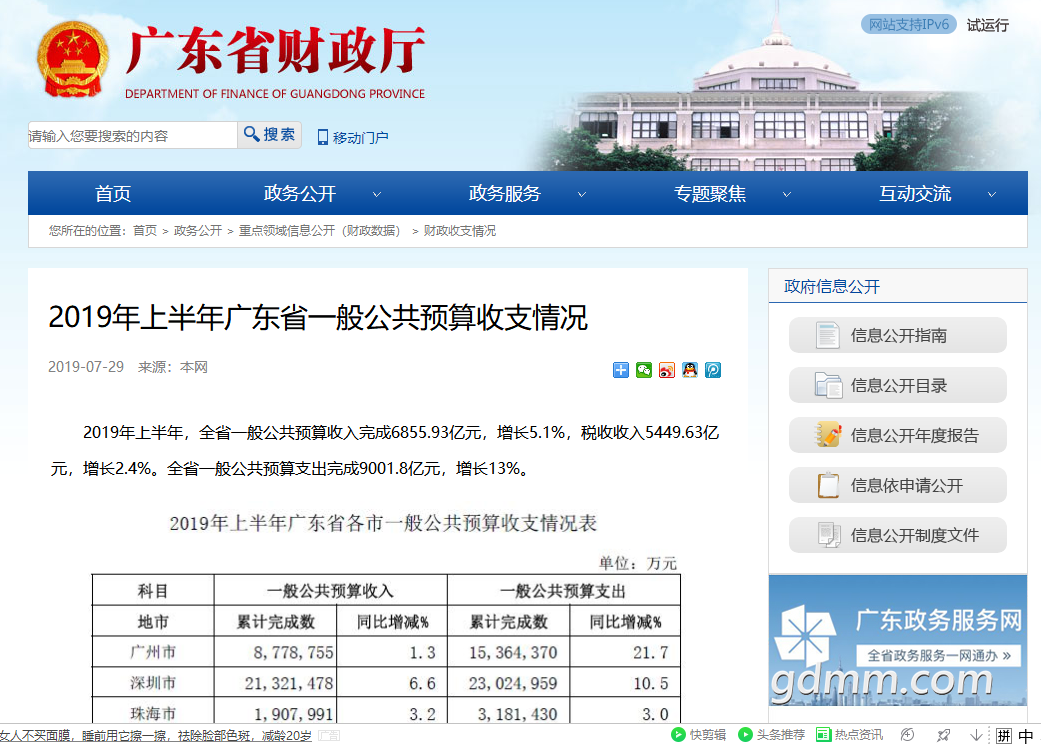Screen dimensions: 1041x744
Task: Click the 搜索 search button
Action: coord(270,135)
